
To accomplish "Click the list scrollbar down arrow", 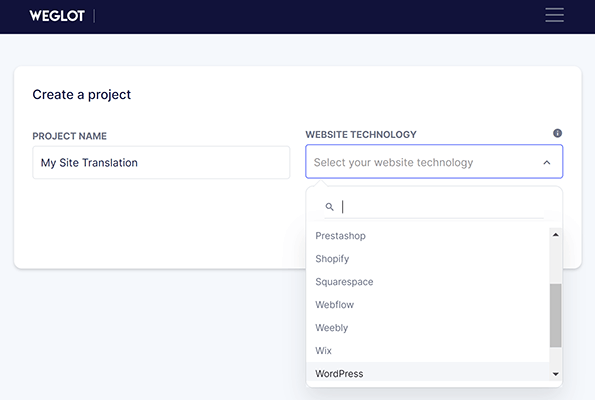I will (x=556, y=374).
